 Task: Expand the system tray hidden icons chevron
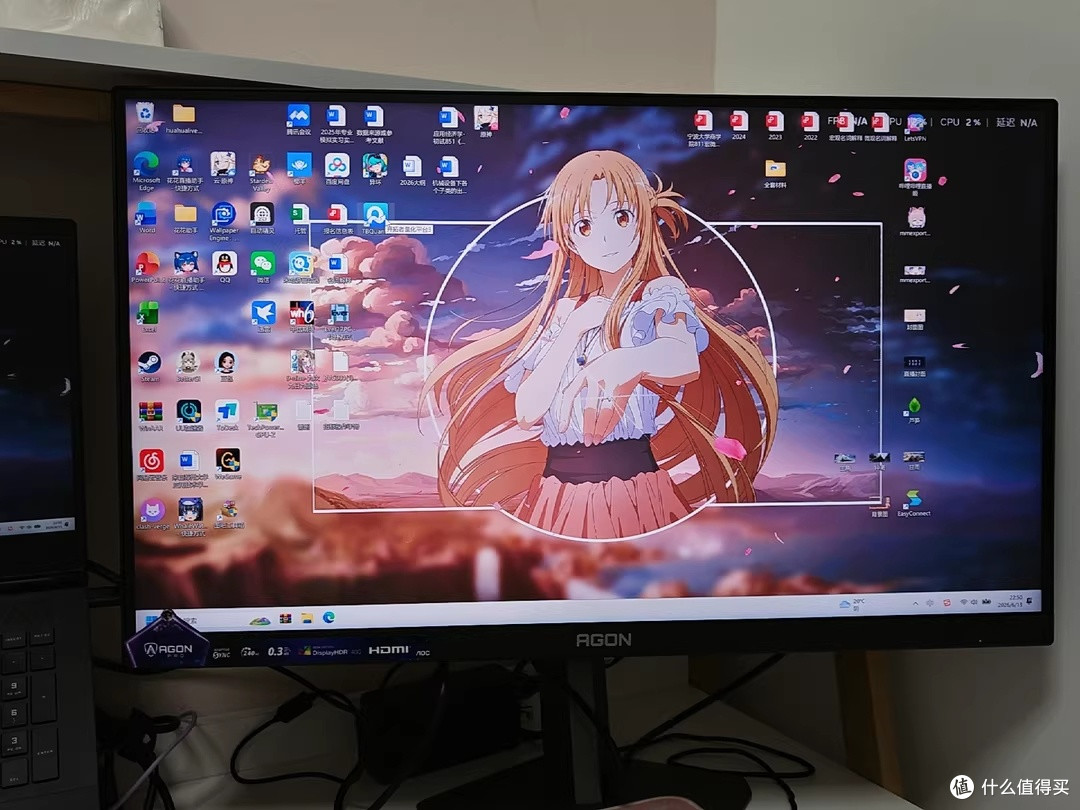tap(915, 603)
